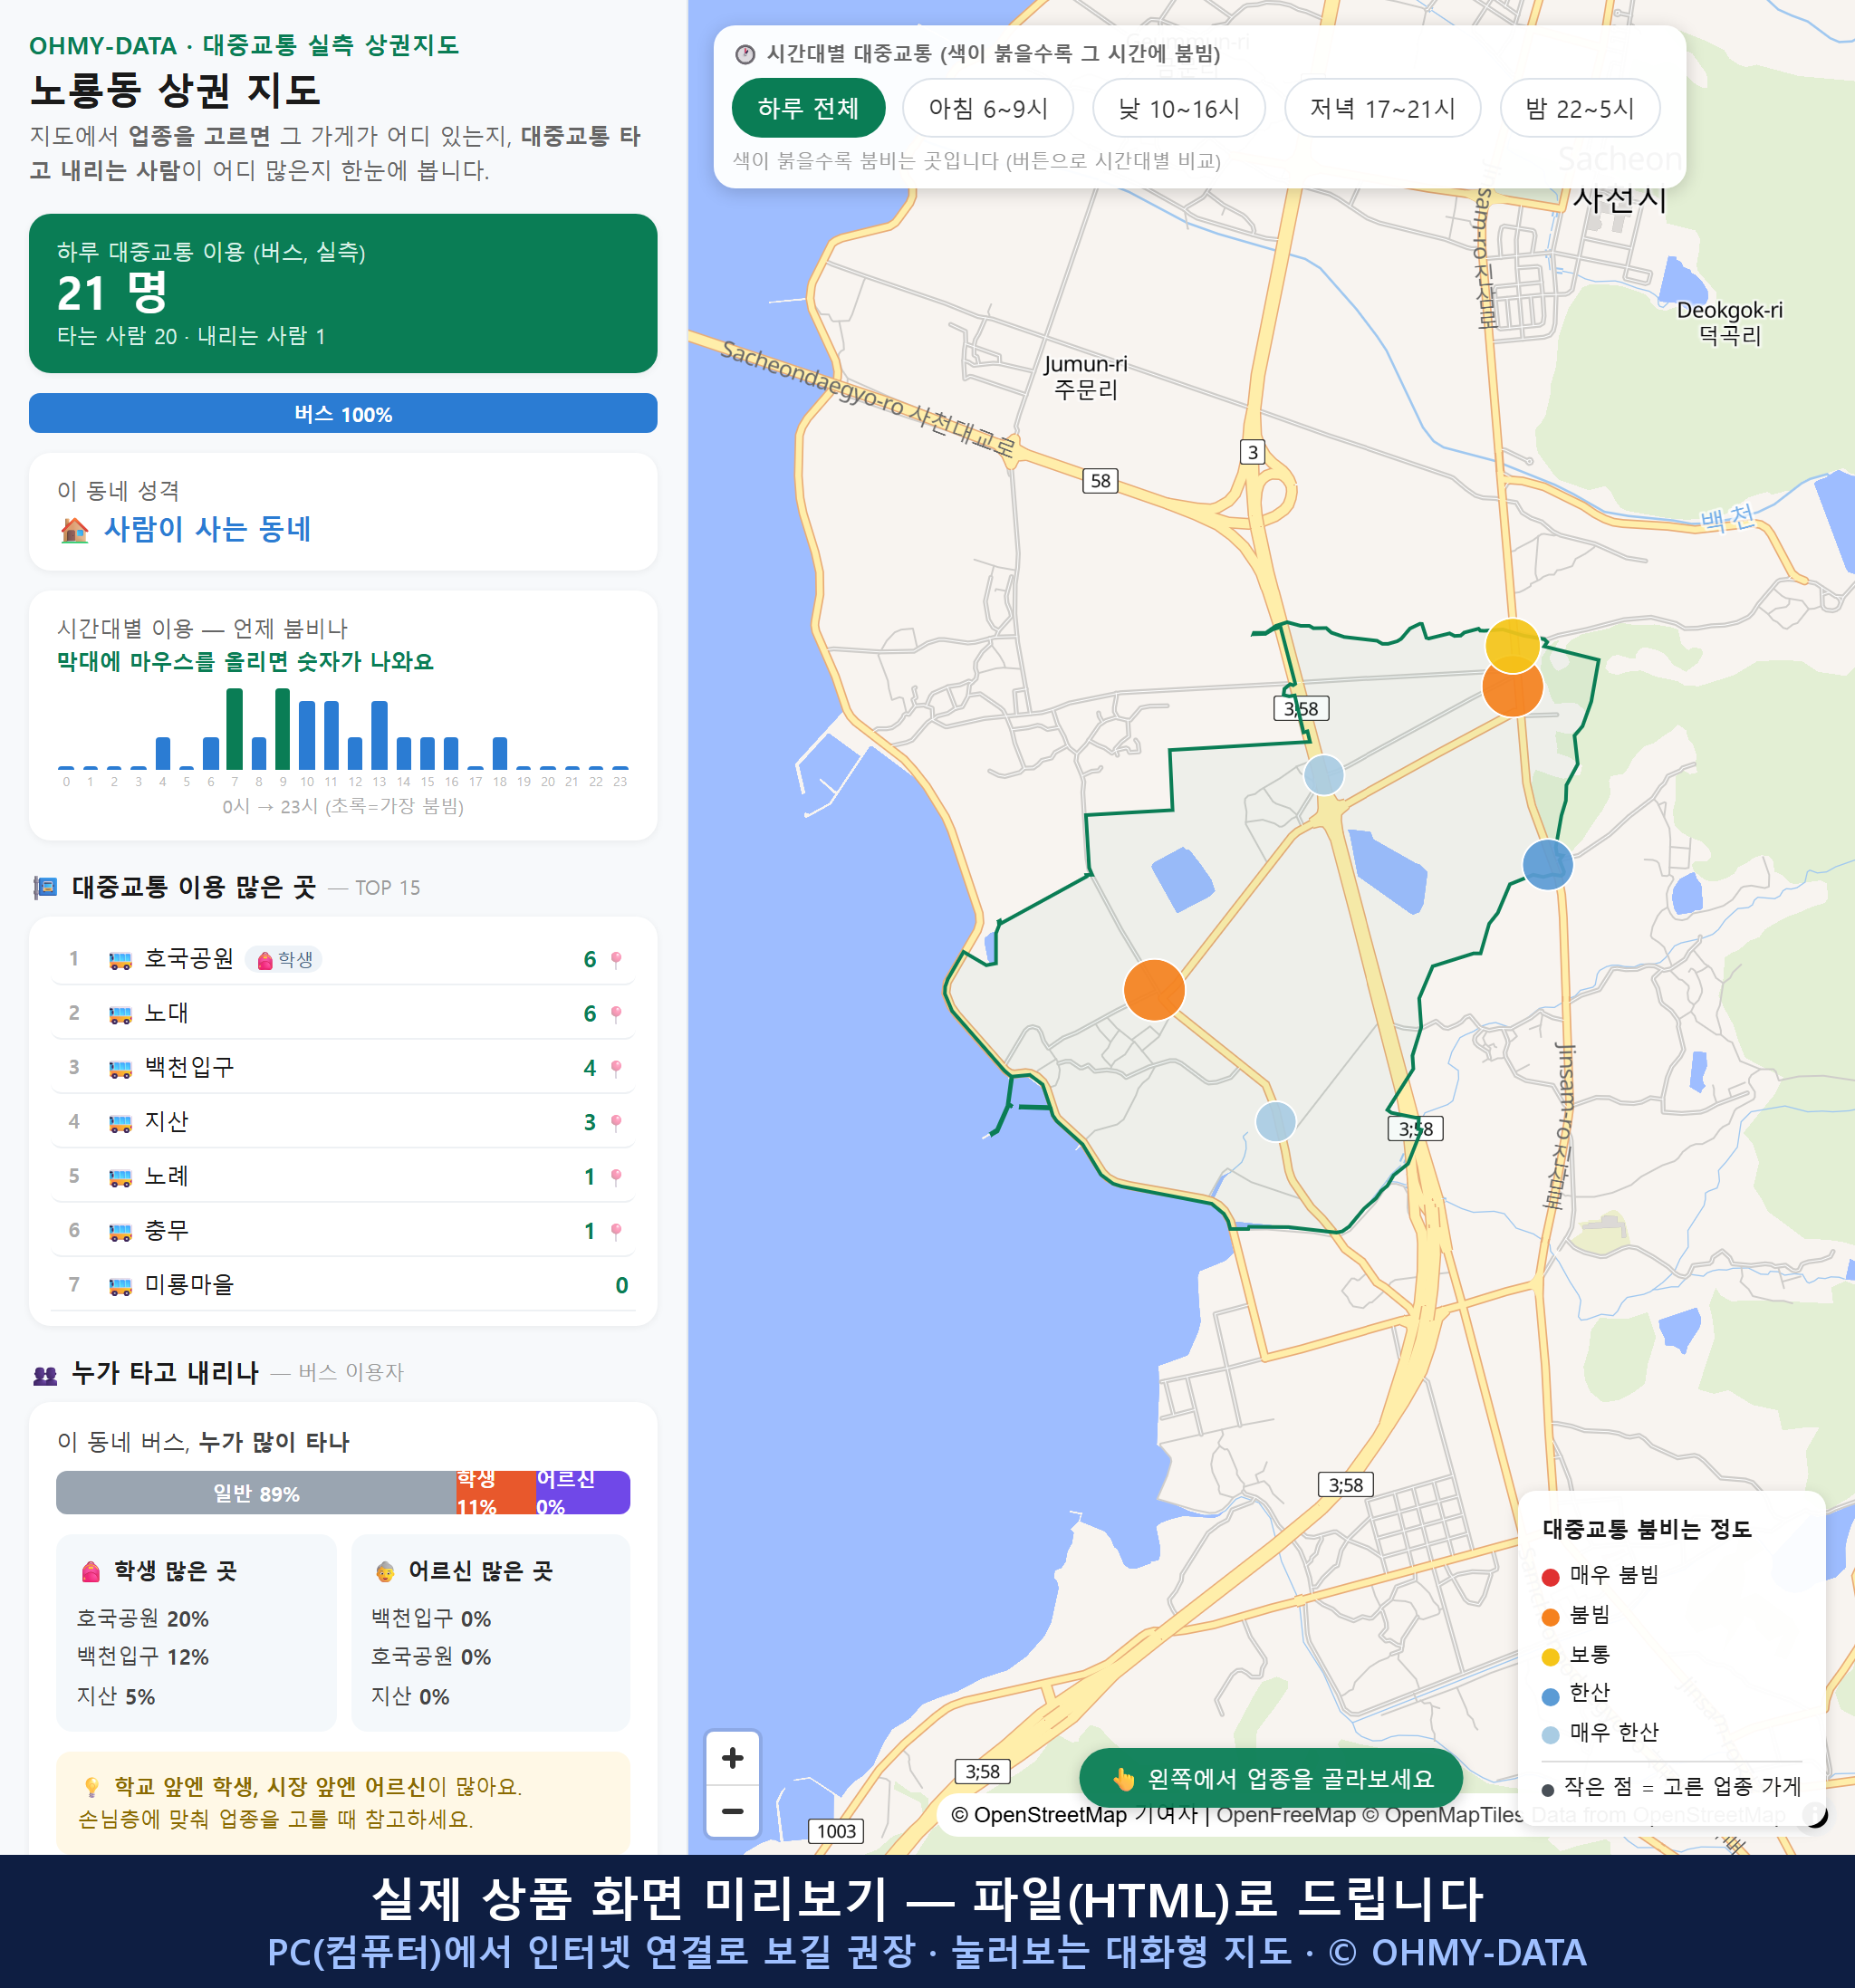Click the 붐빔 orange legend dot
This screenshot has height=1988, width=1855.
1550,1617
